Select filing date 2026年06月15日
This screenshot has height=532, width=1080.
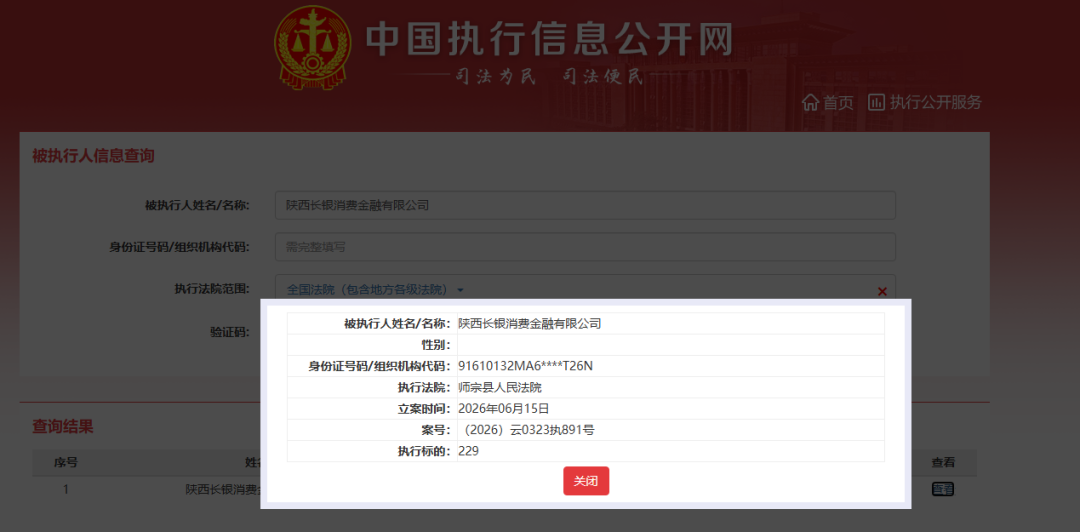504,409
